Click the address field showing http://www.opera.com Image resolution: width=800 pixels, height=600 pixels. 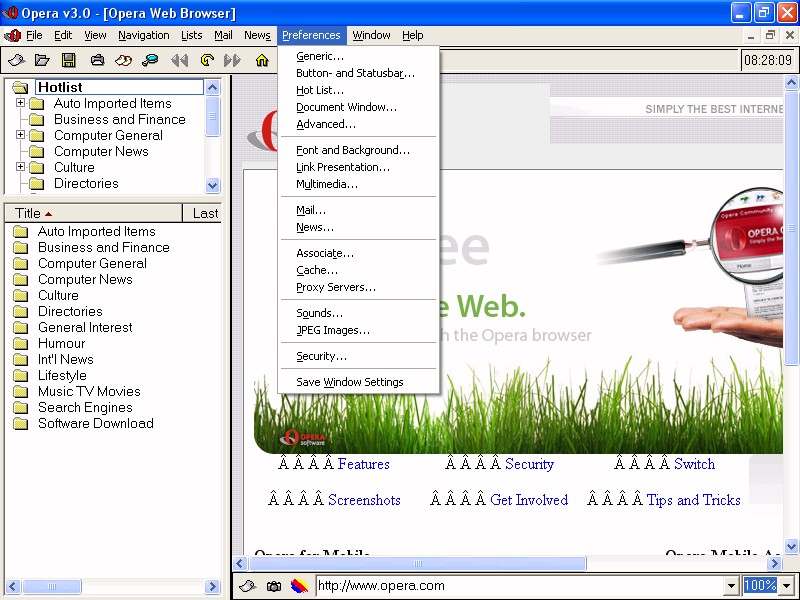[x=519, y=586]
